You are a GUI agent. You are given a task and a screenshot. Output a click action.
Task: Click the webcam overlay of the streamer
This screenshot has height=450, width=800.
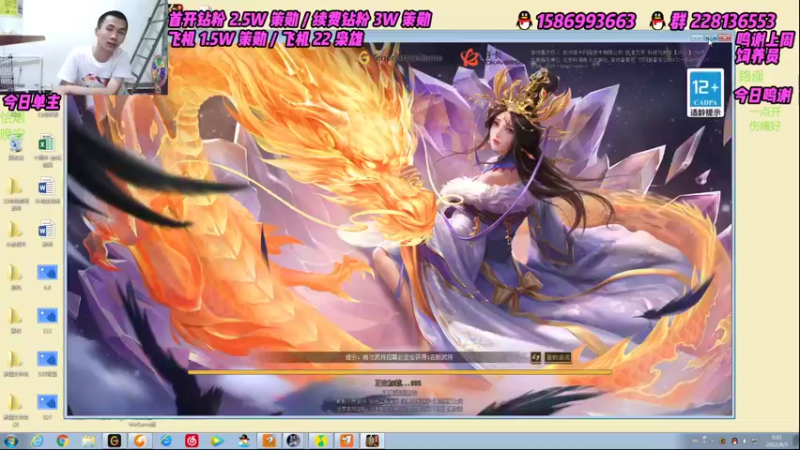[84, 47]
